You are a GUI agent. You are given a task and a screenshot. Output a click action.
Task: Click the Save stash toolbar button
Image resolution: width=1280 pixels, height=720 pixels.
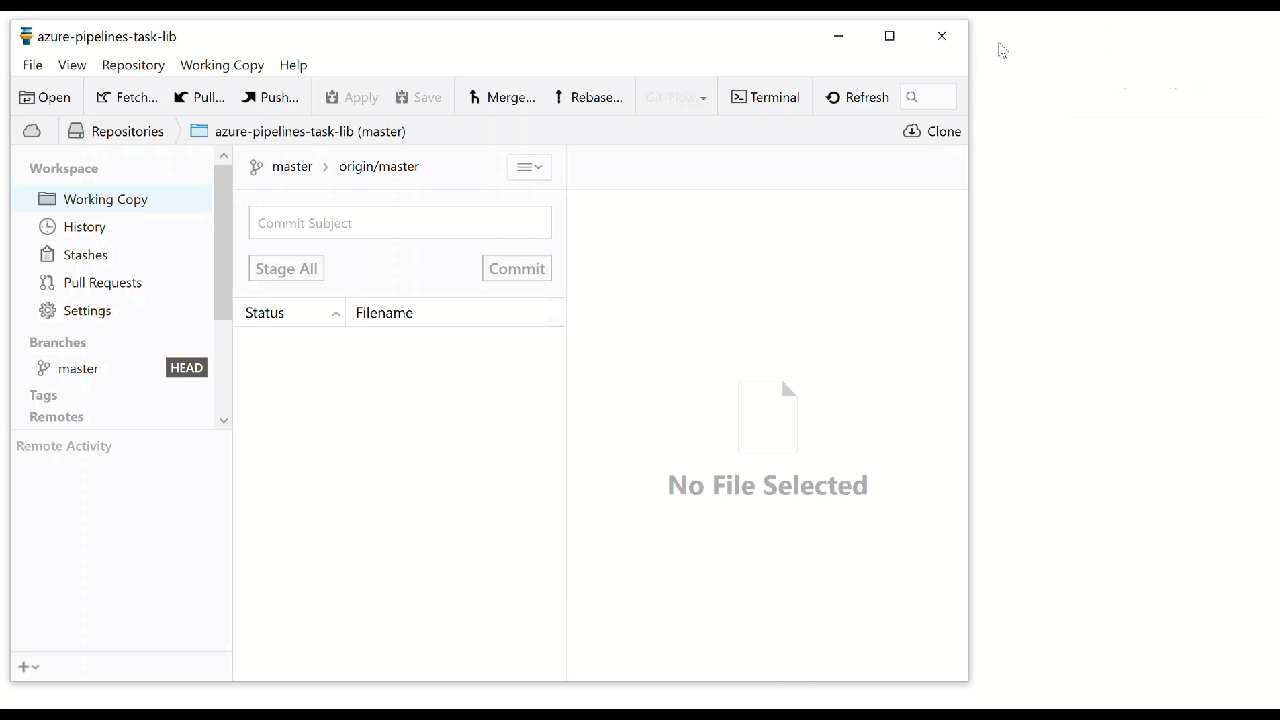pos(418,97)
